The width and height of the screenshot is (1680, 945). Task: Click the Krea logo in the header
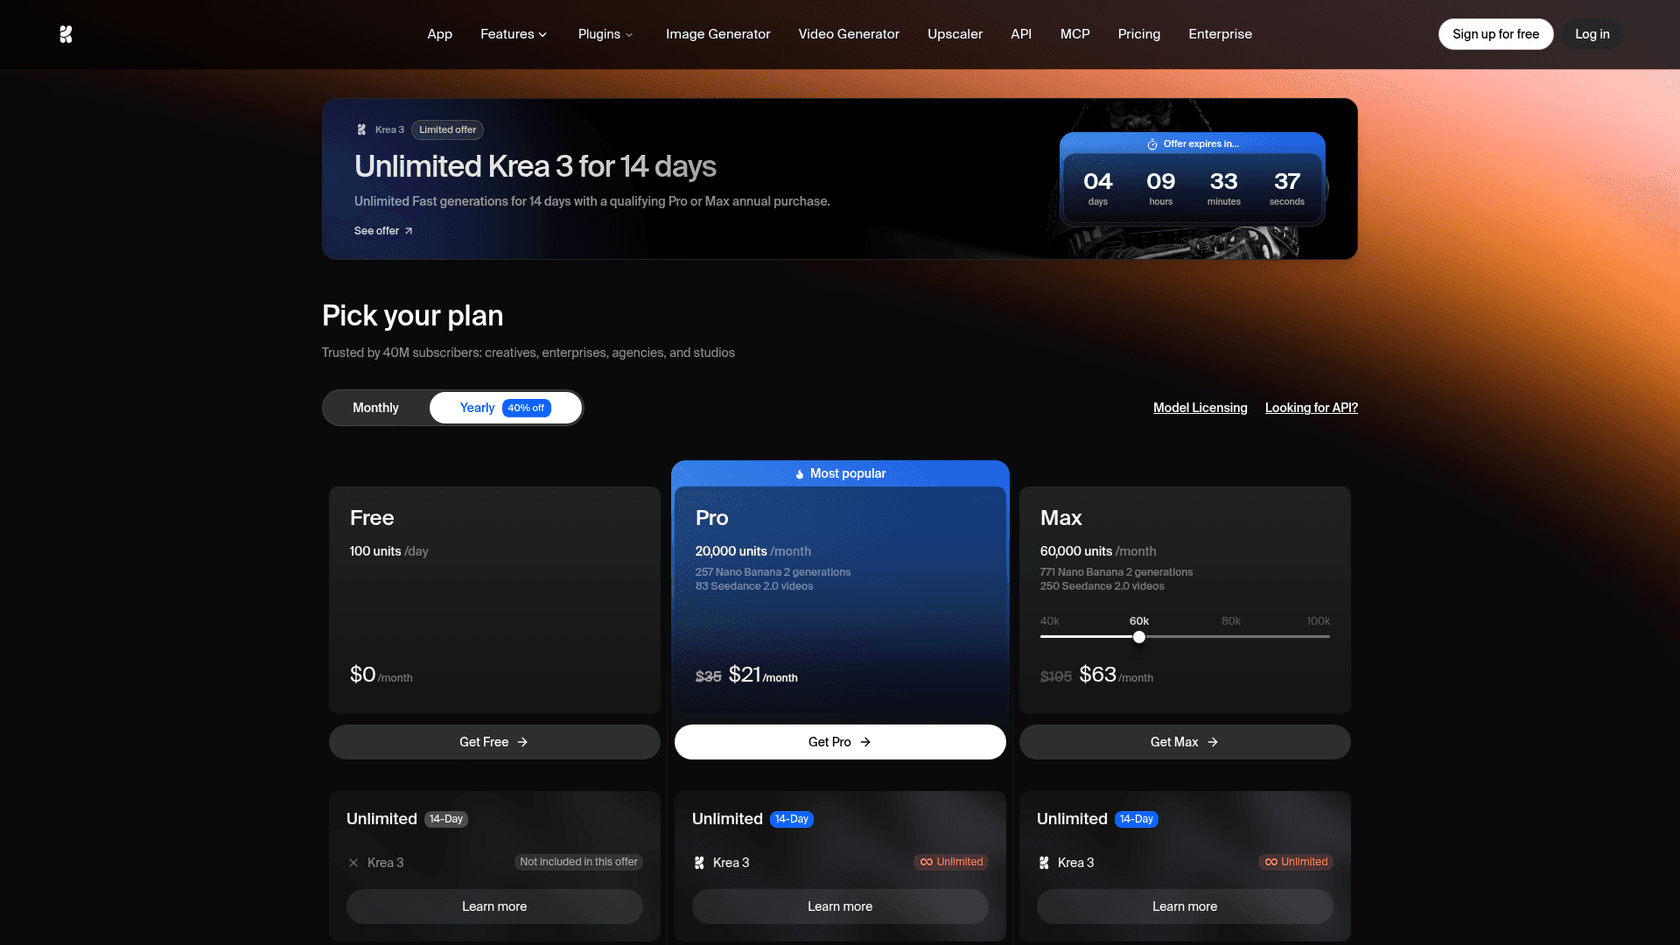click(x=65, y=34)
